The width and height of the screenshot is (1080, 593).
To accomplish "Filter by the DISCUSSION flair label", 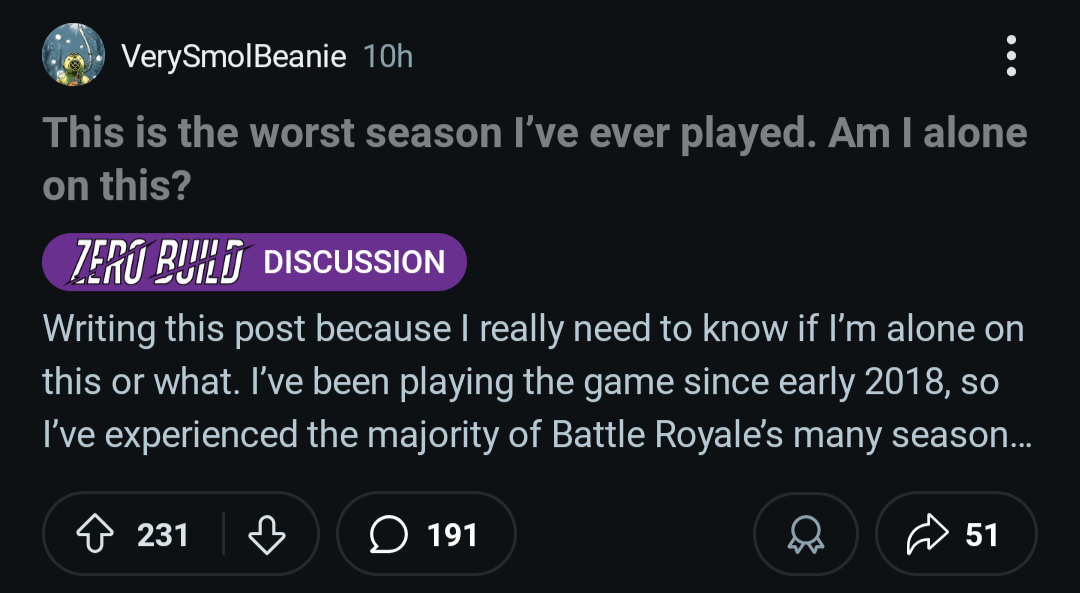I will [354, 262].
